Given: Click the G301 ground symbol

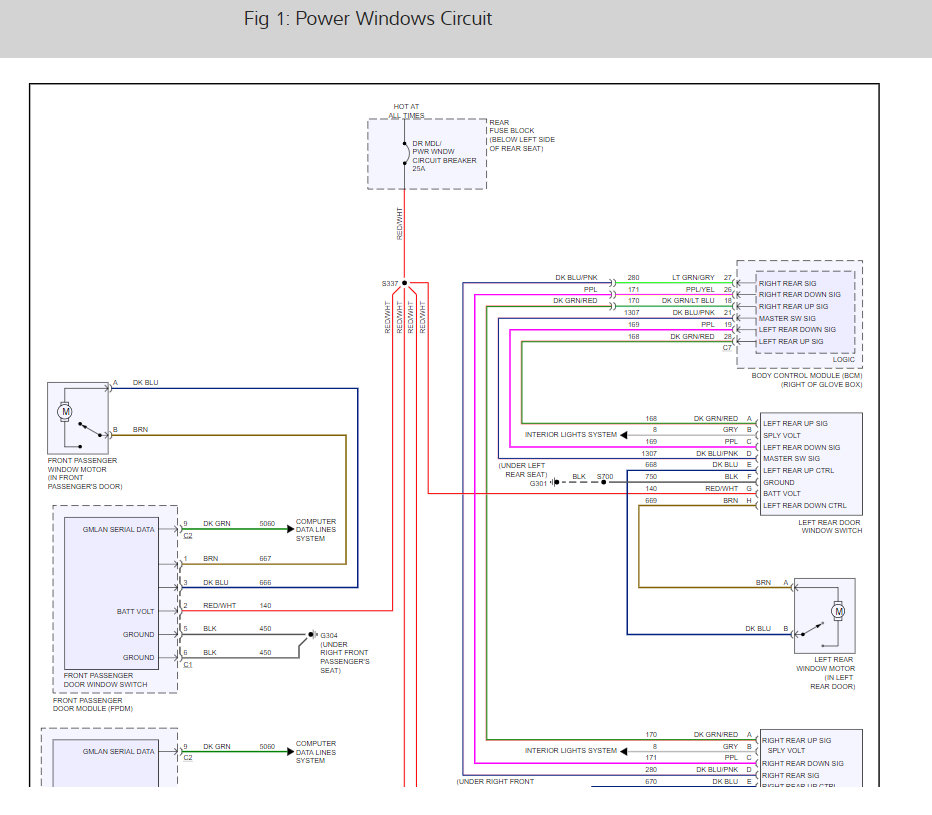Looking at the screenshot, I should coord(555,482).
